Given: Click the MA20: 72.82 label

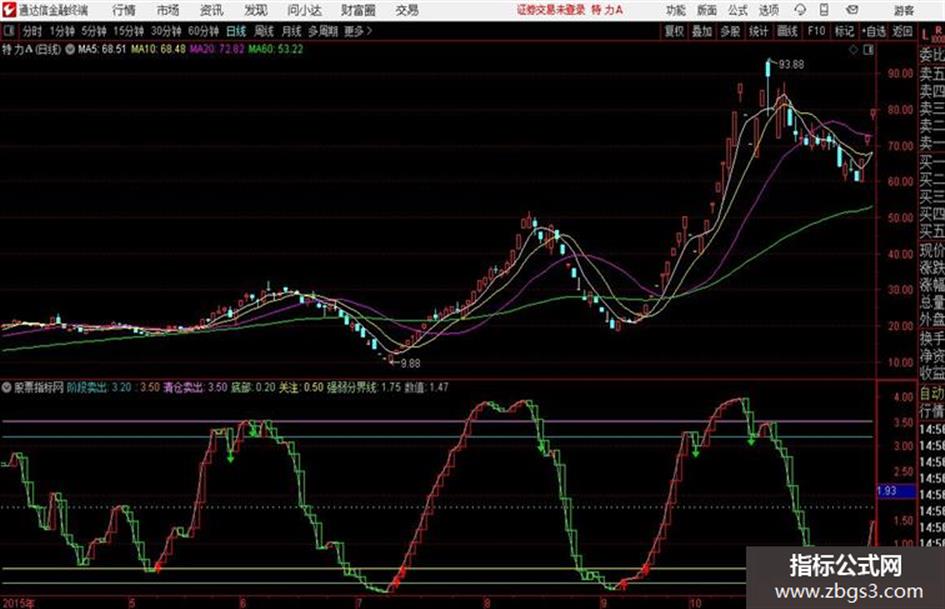Looking at the screenshot, I should [x=218, y=49].
